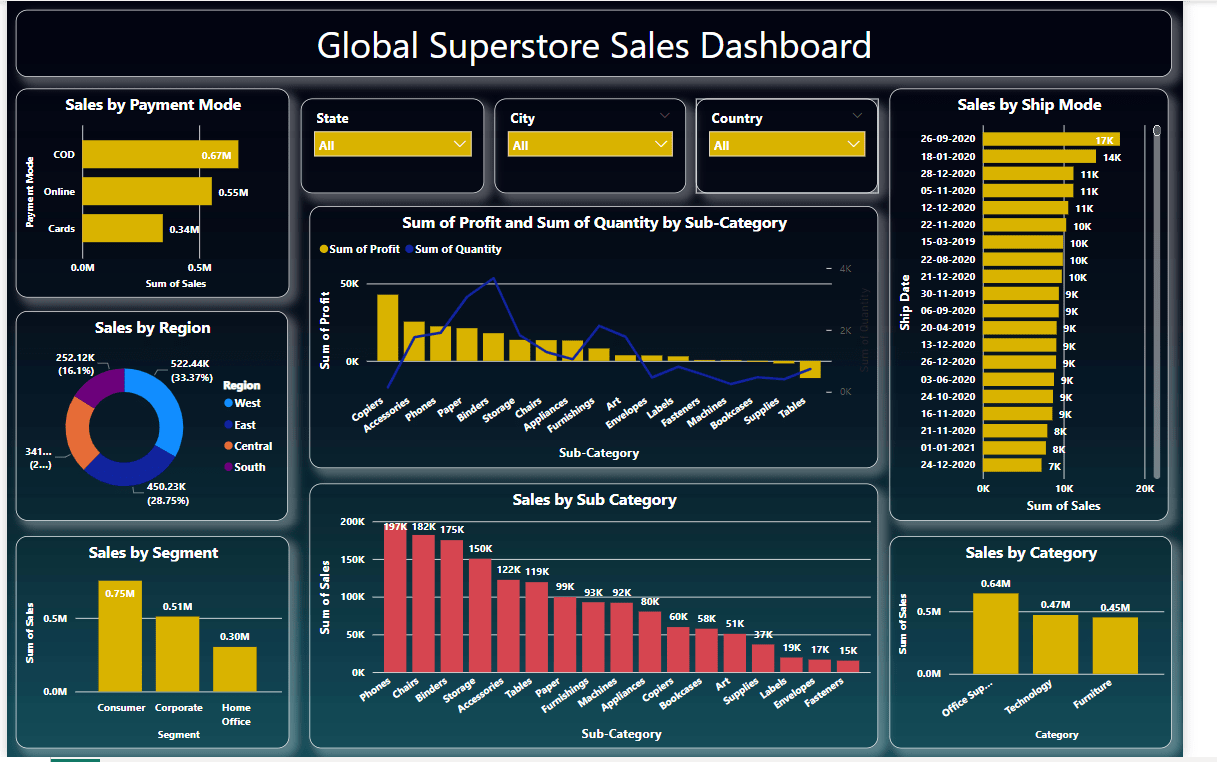This screenshot has width=1217, height=762.
Task: Click the chevron on the City slicer header
Action: [664, 117]
